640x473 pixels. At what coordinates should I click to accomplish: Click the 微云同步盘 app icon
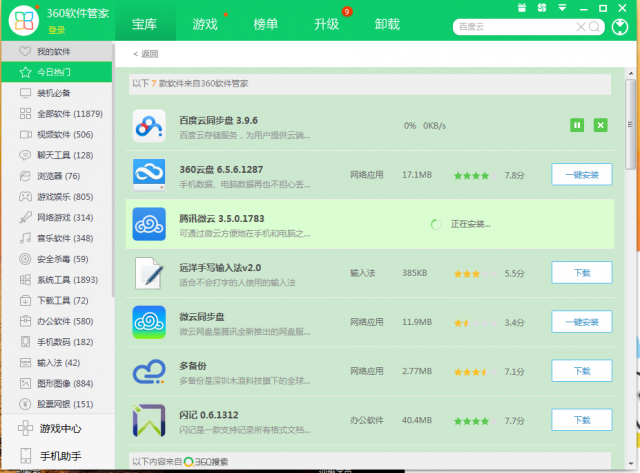pyautogui.click(x=149, y=322)
